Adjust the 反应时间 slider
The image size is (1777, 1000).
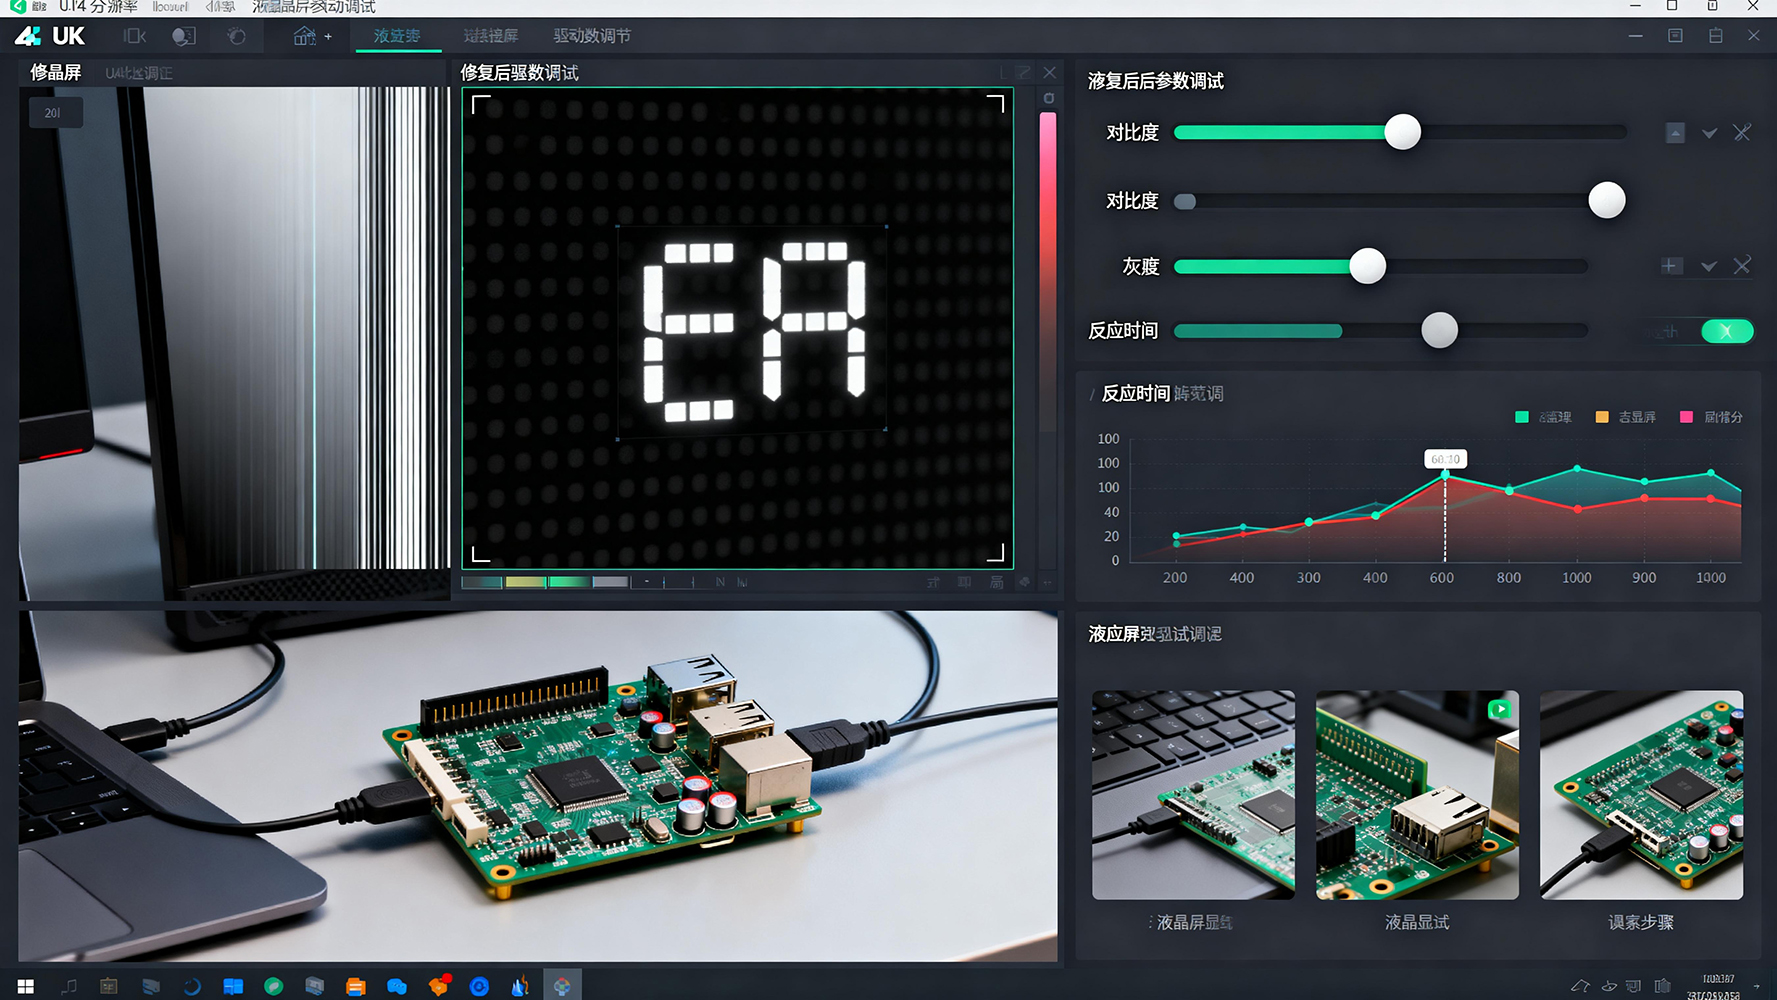[1440, 330]
